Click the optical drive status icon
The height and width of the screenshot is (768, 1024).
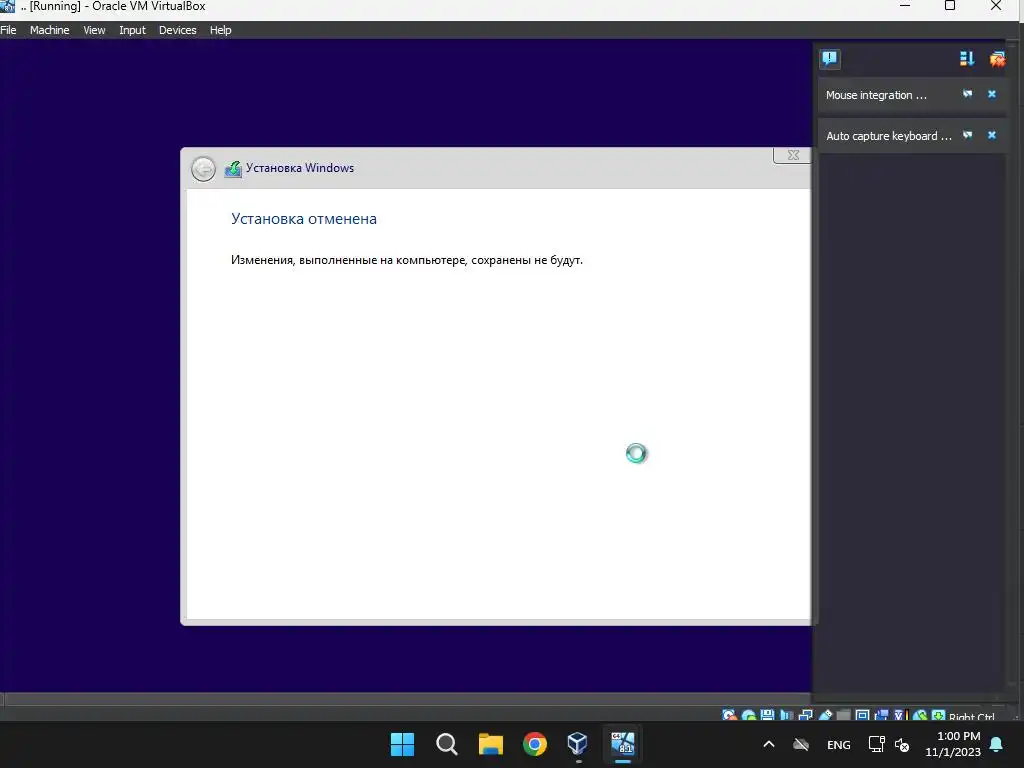pyautogui.click(x=748, y=714)
